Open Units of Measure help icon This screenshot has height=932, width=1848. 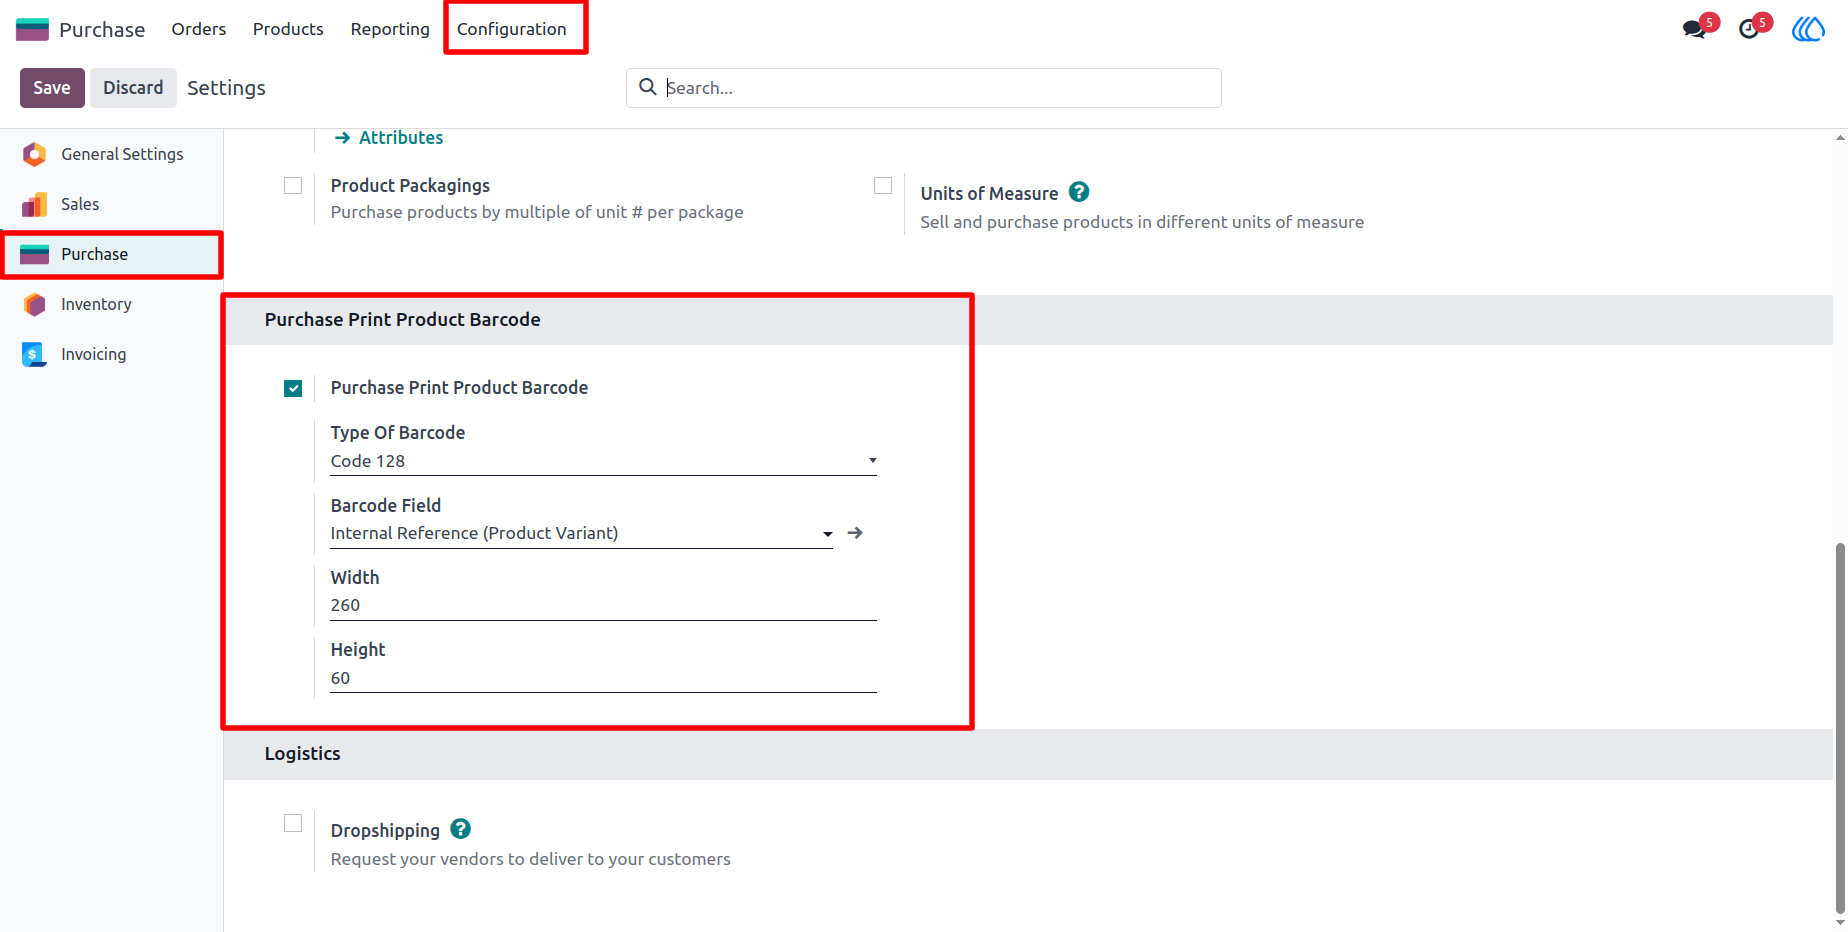1079,192
